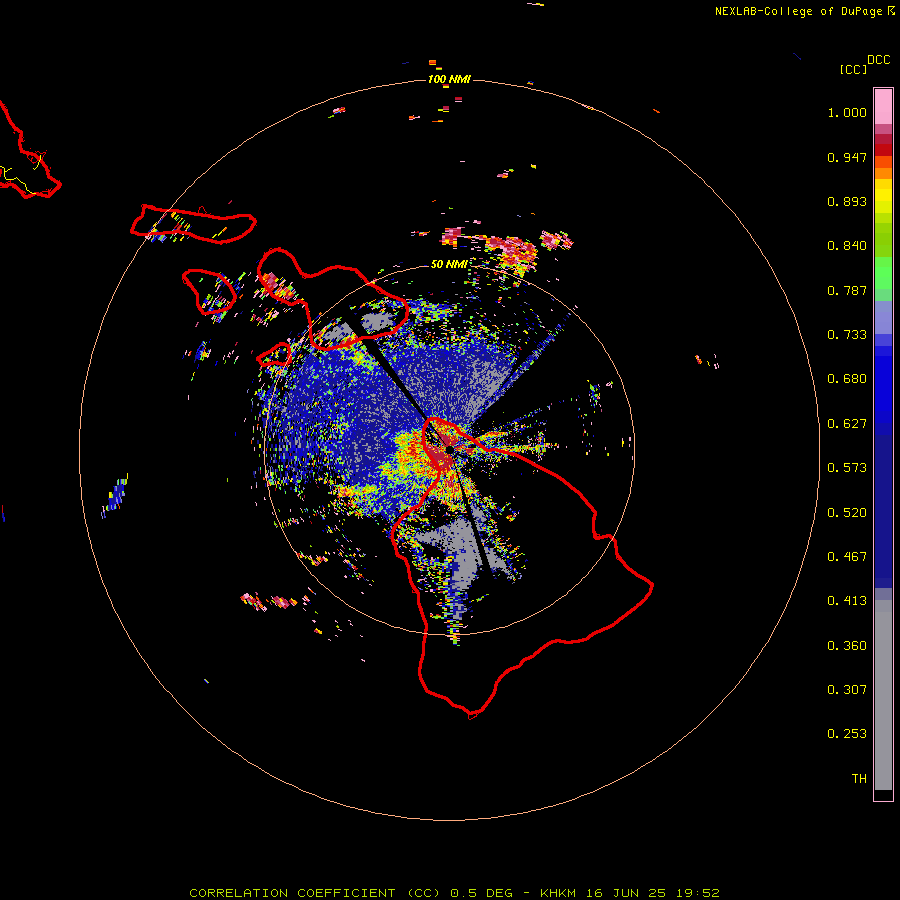This screenshot has height=900, width=900.
Task: Select the 0.307 scale value
Action: (847, 690)
